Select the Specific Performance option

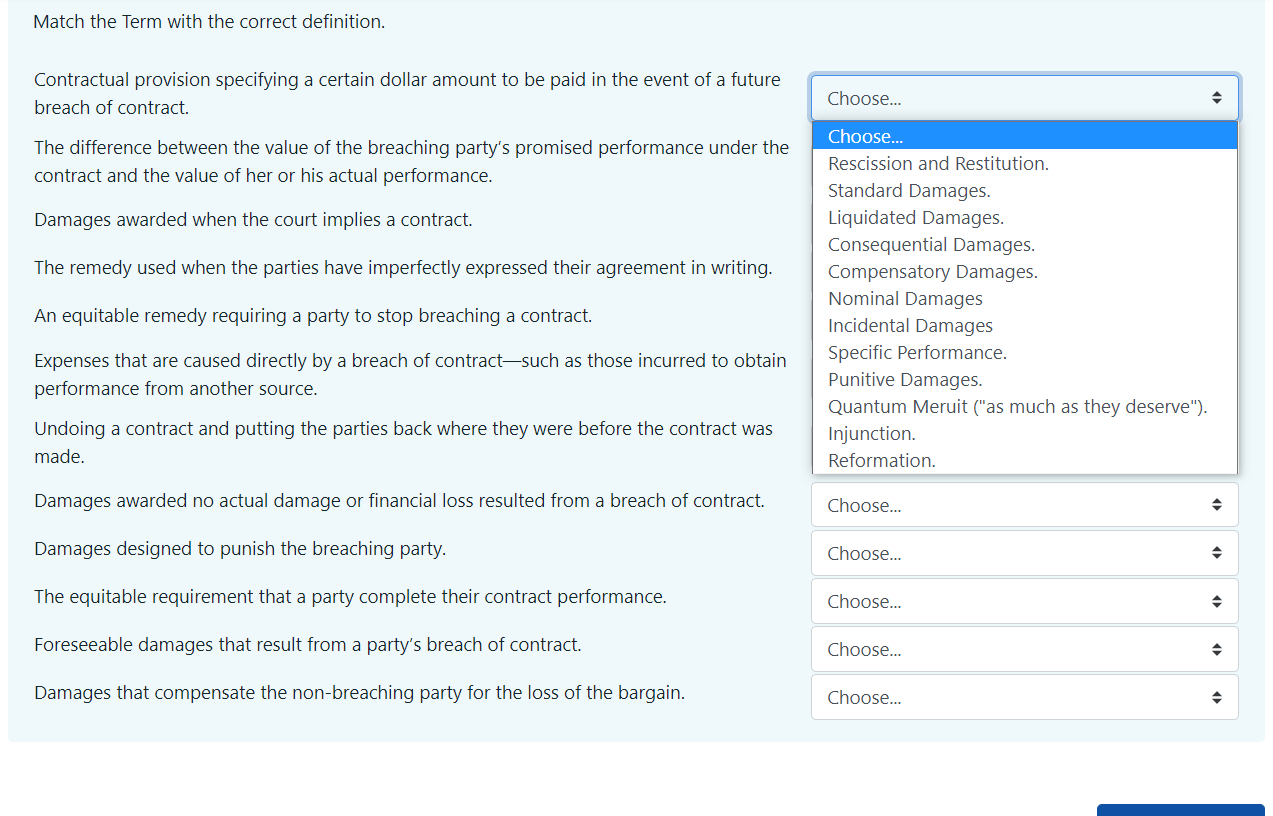click(x=917, y=353)
